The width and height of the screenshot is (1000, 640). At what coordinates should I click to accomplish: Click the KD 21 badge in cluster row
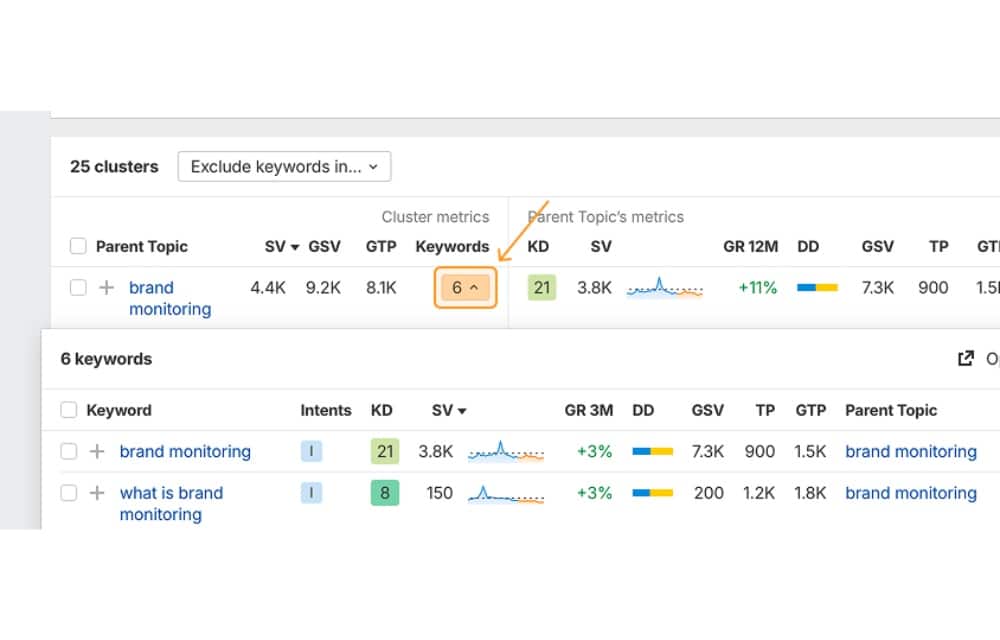click(x=541, y=287)
